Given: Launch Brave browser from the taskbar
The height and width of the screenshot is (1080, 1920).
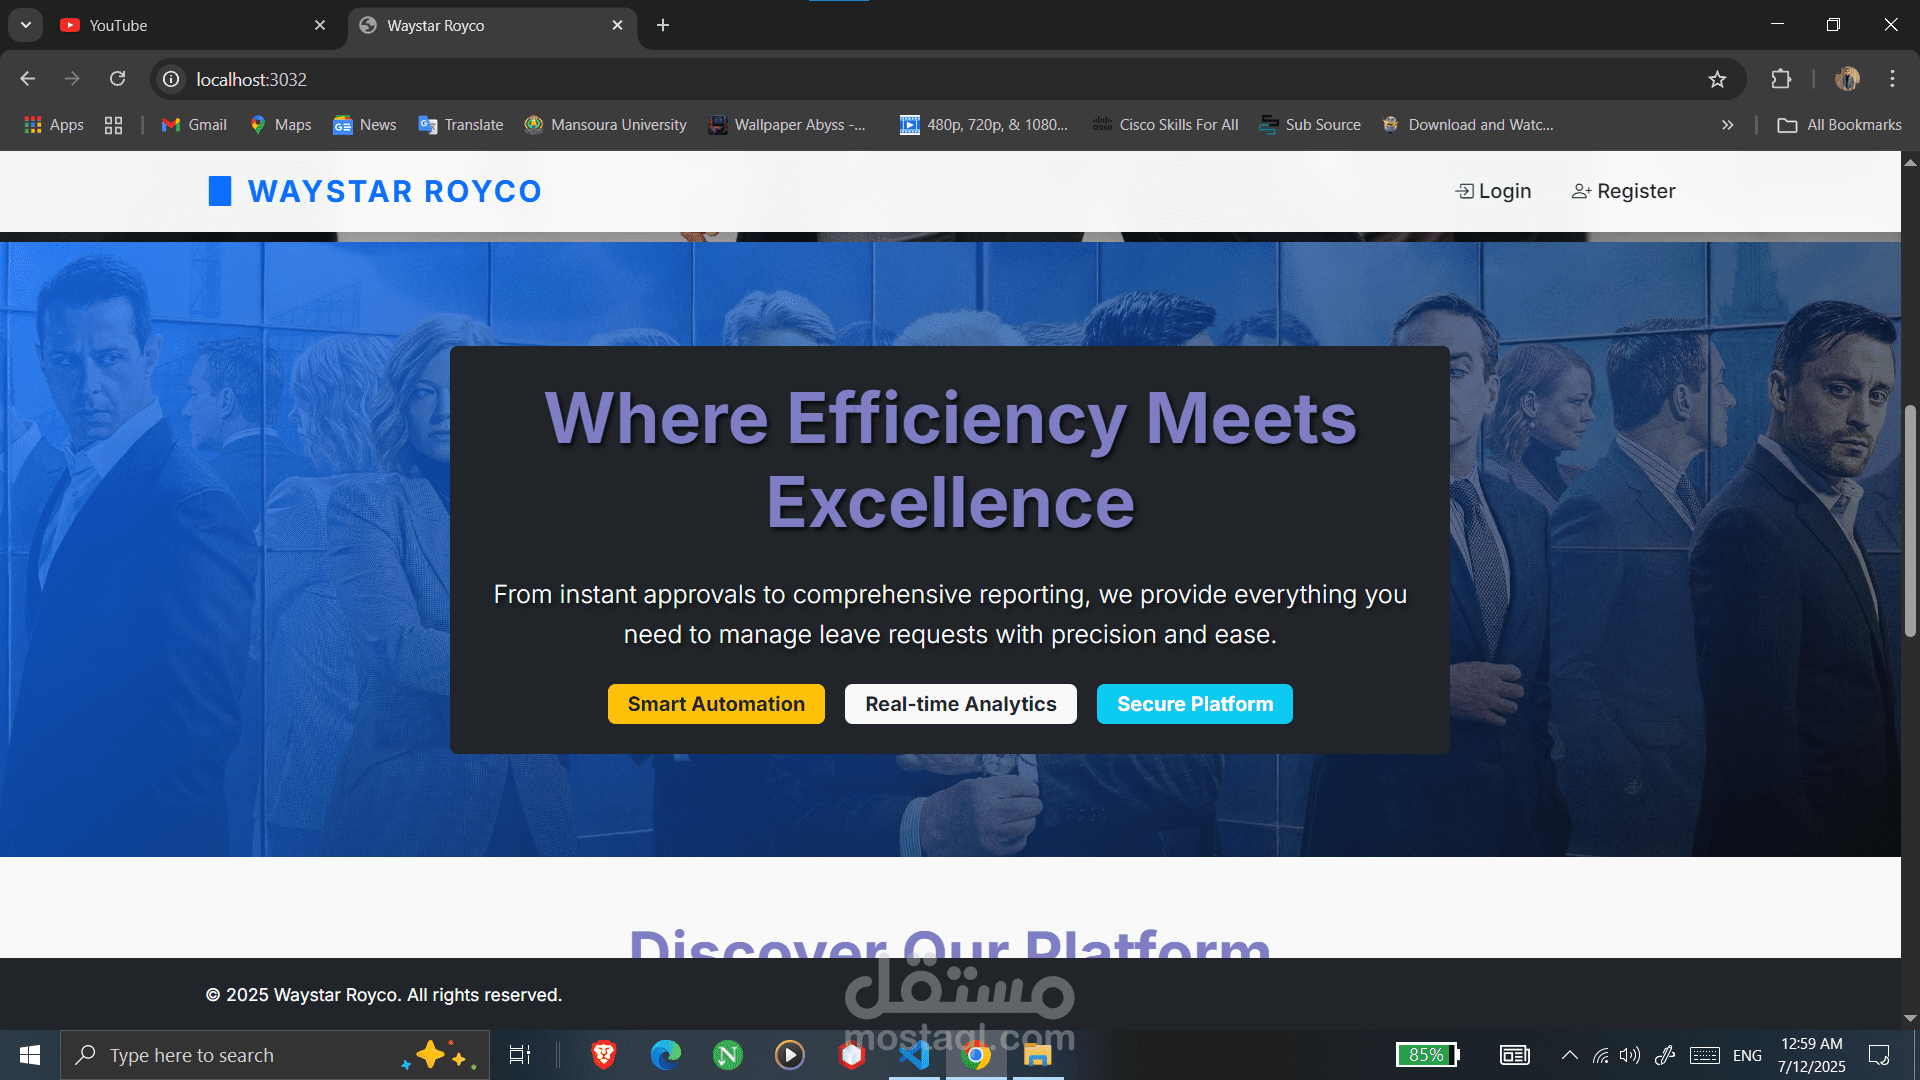Looking at the screenshot, I should [x=603, y=1055].
